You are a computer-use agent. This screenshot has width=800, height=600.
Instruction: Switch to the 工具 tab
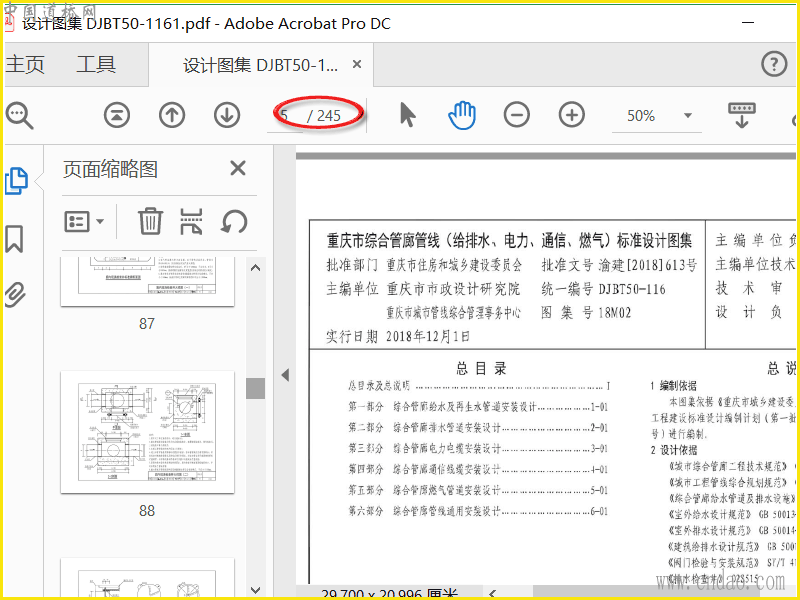tap(96, 65)
